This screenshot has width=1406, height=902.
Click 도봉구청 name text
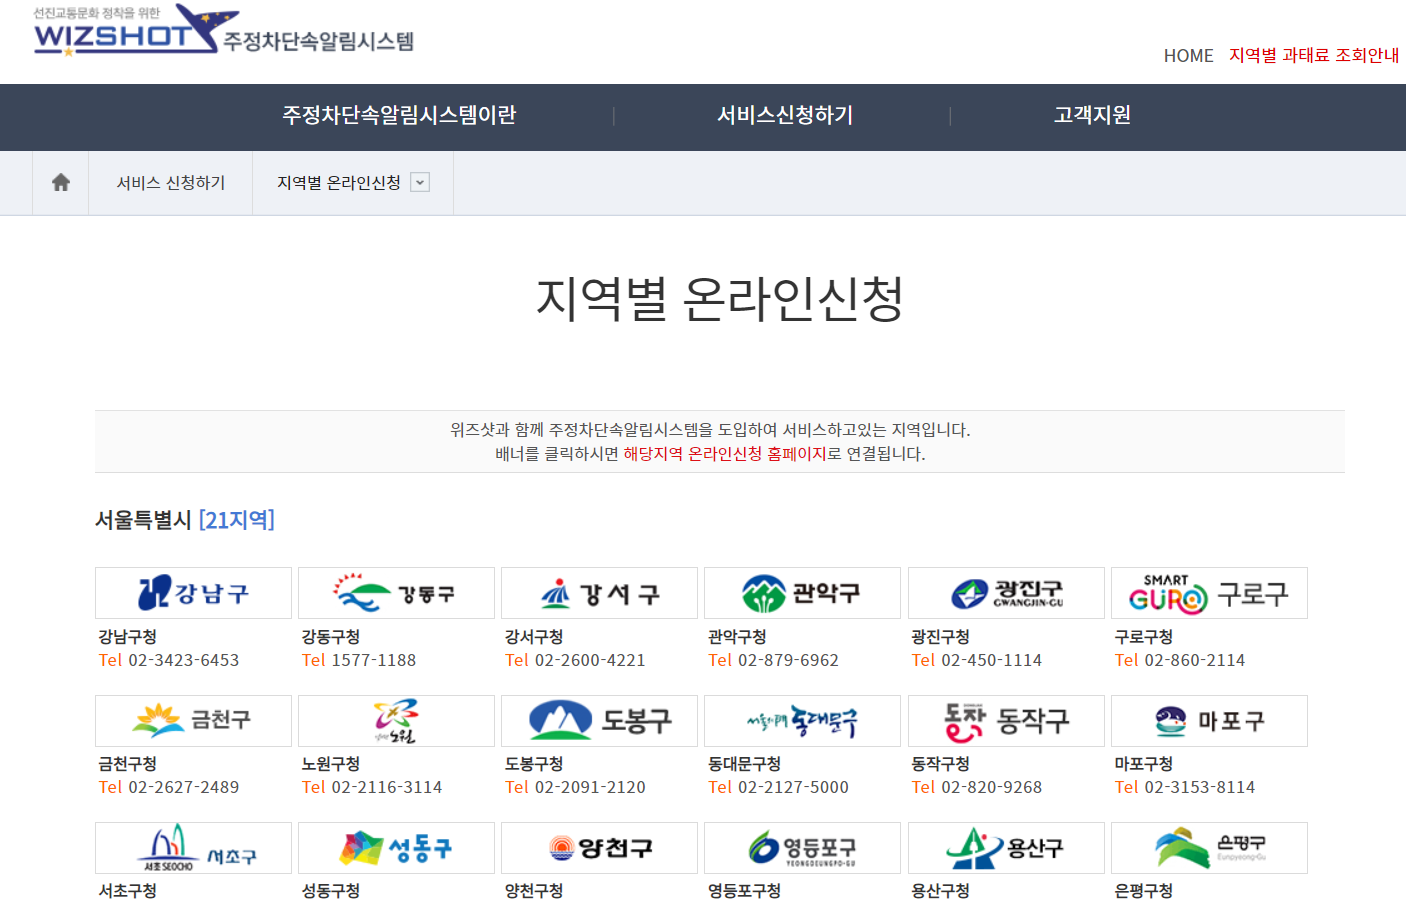point(534,764)
